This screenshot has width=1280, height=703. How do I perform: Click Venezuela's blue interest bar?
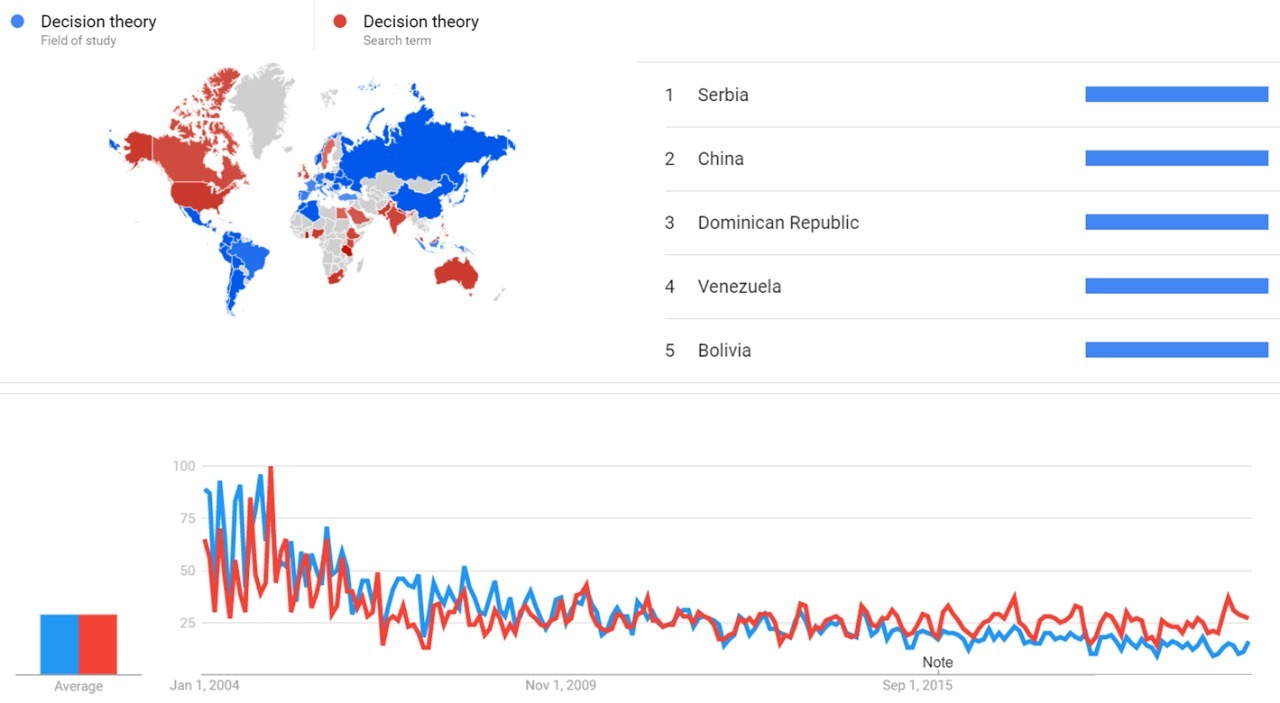[1176, 287]
